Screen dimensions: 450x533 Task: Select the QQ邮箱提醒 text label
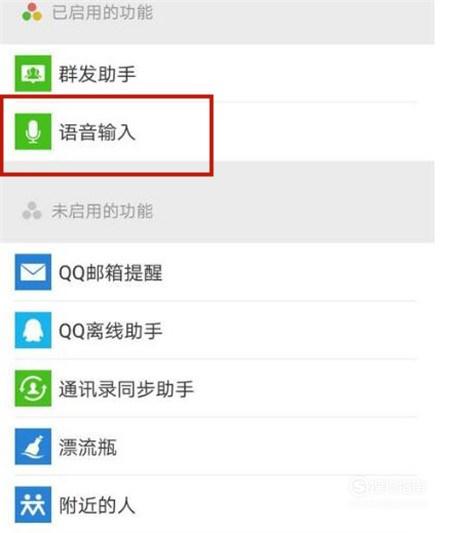click(110, 273)
